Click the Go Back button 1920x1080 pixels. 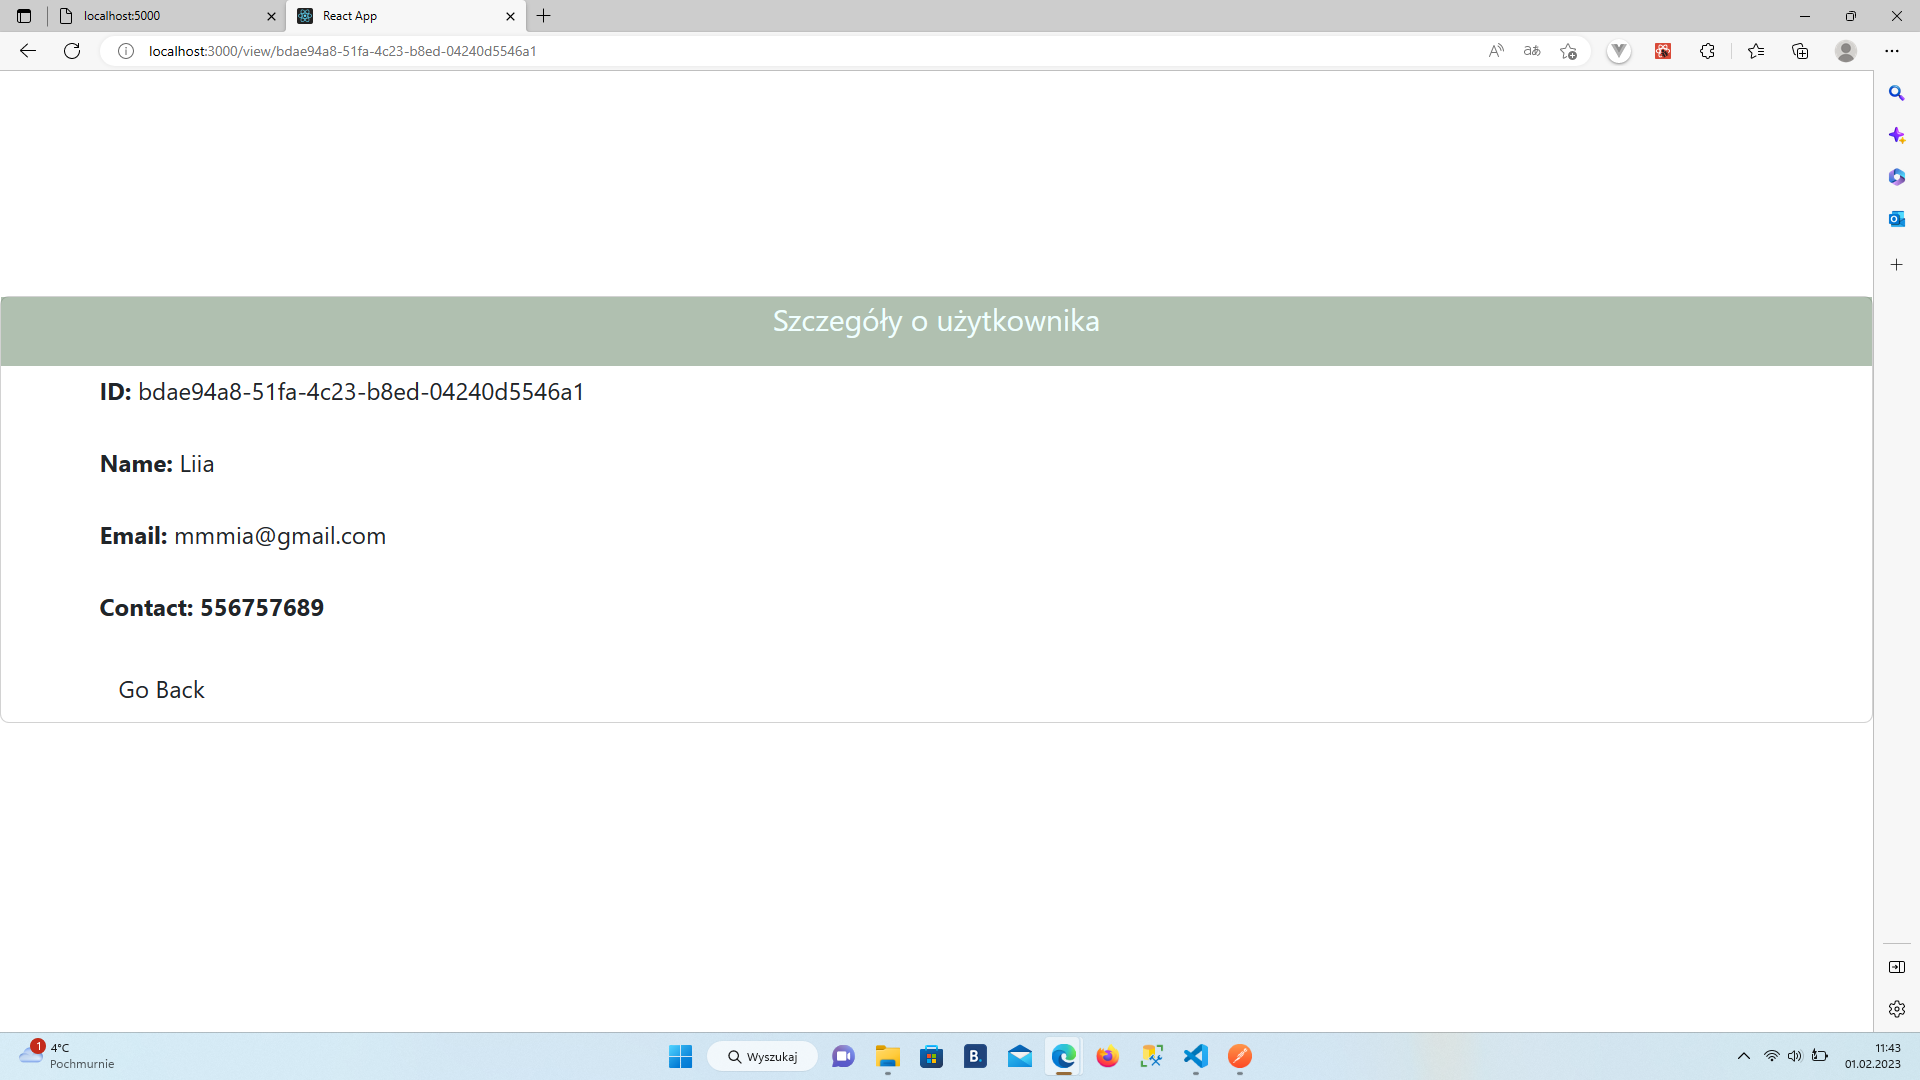[161, 690]
